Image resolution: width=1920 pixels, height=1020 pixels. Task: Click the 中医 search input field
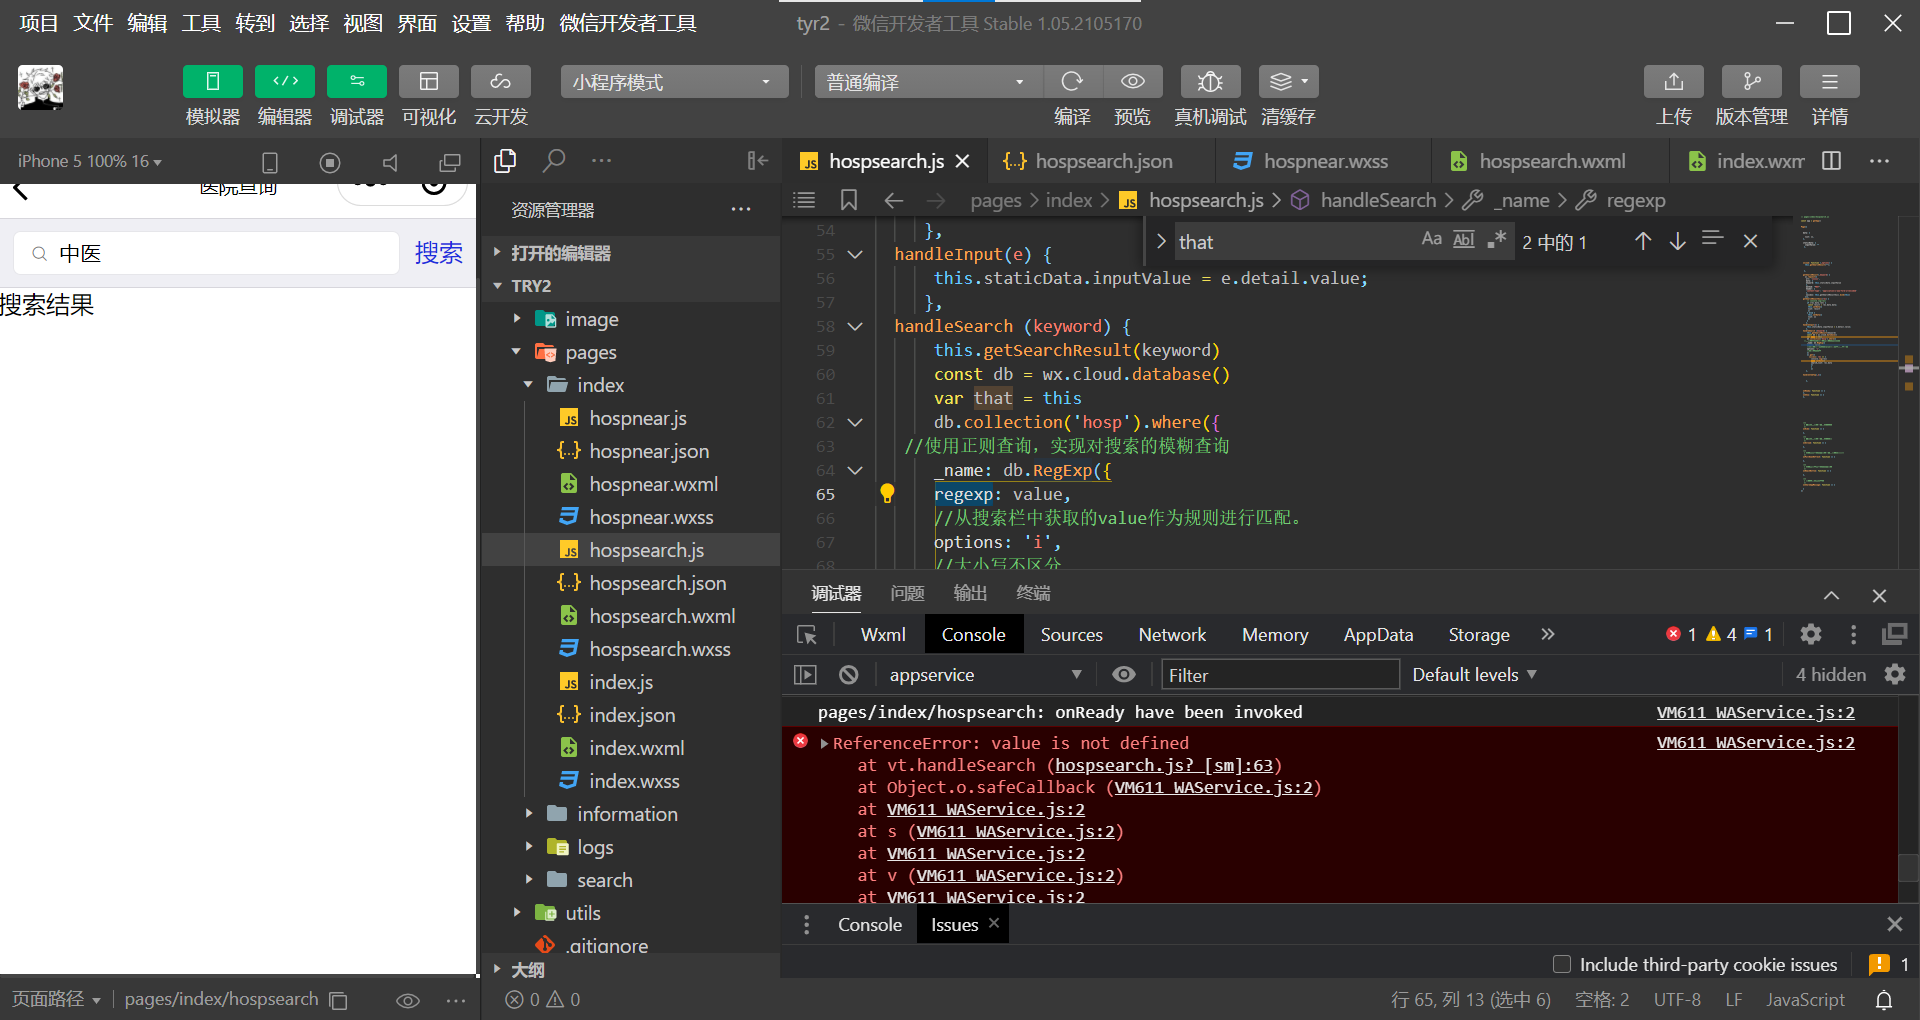(x=207, y=253)
